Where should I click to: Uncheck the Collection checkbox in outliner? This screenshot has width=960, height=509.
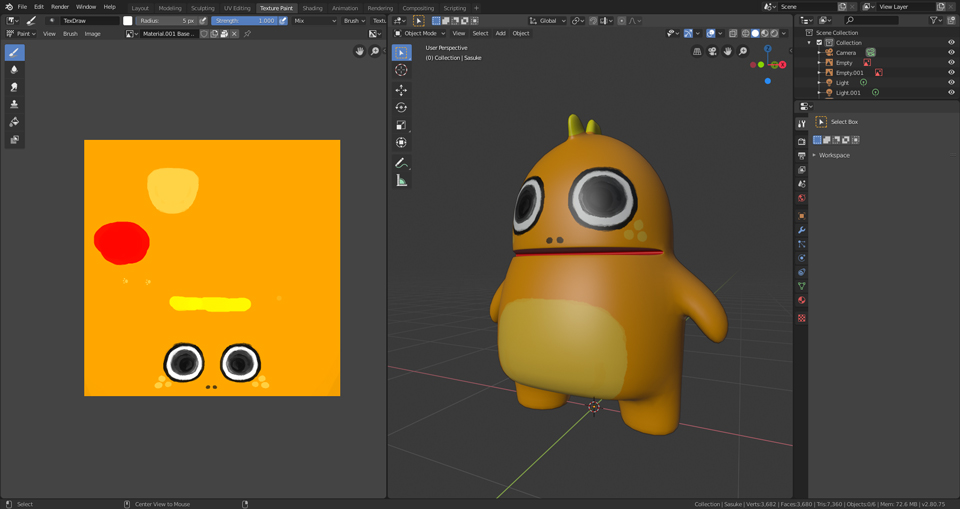(819, 43)
